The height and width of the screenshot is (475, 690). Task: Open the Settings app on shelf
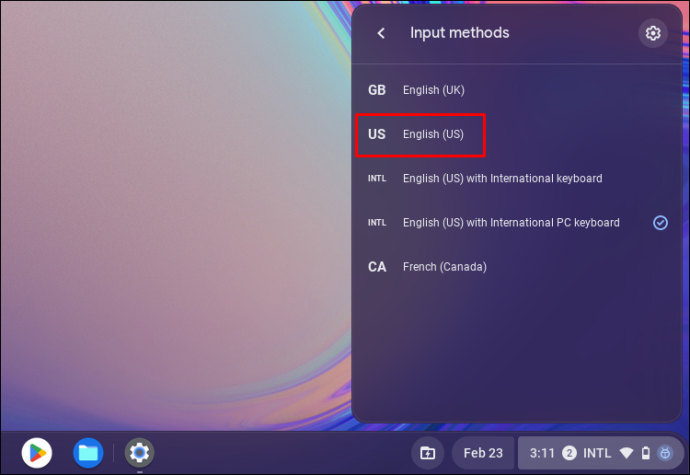click(139, 453)
